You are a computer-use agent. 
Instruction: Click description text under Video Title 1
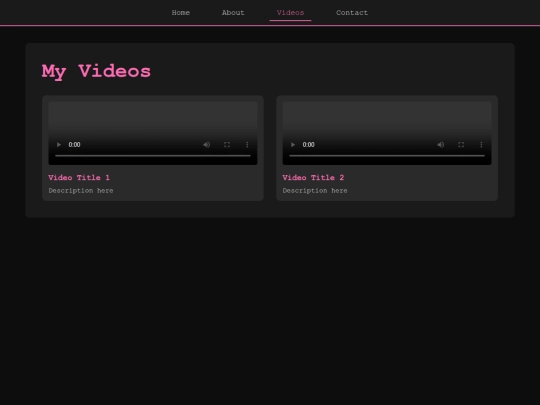click(x=81, y=190)
